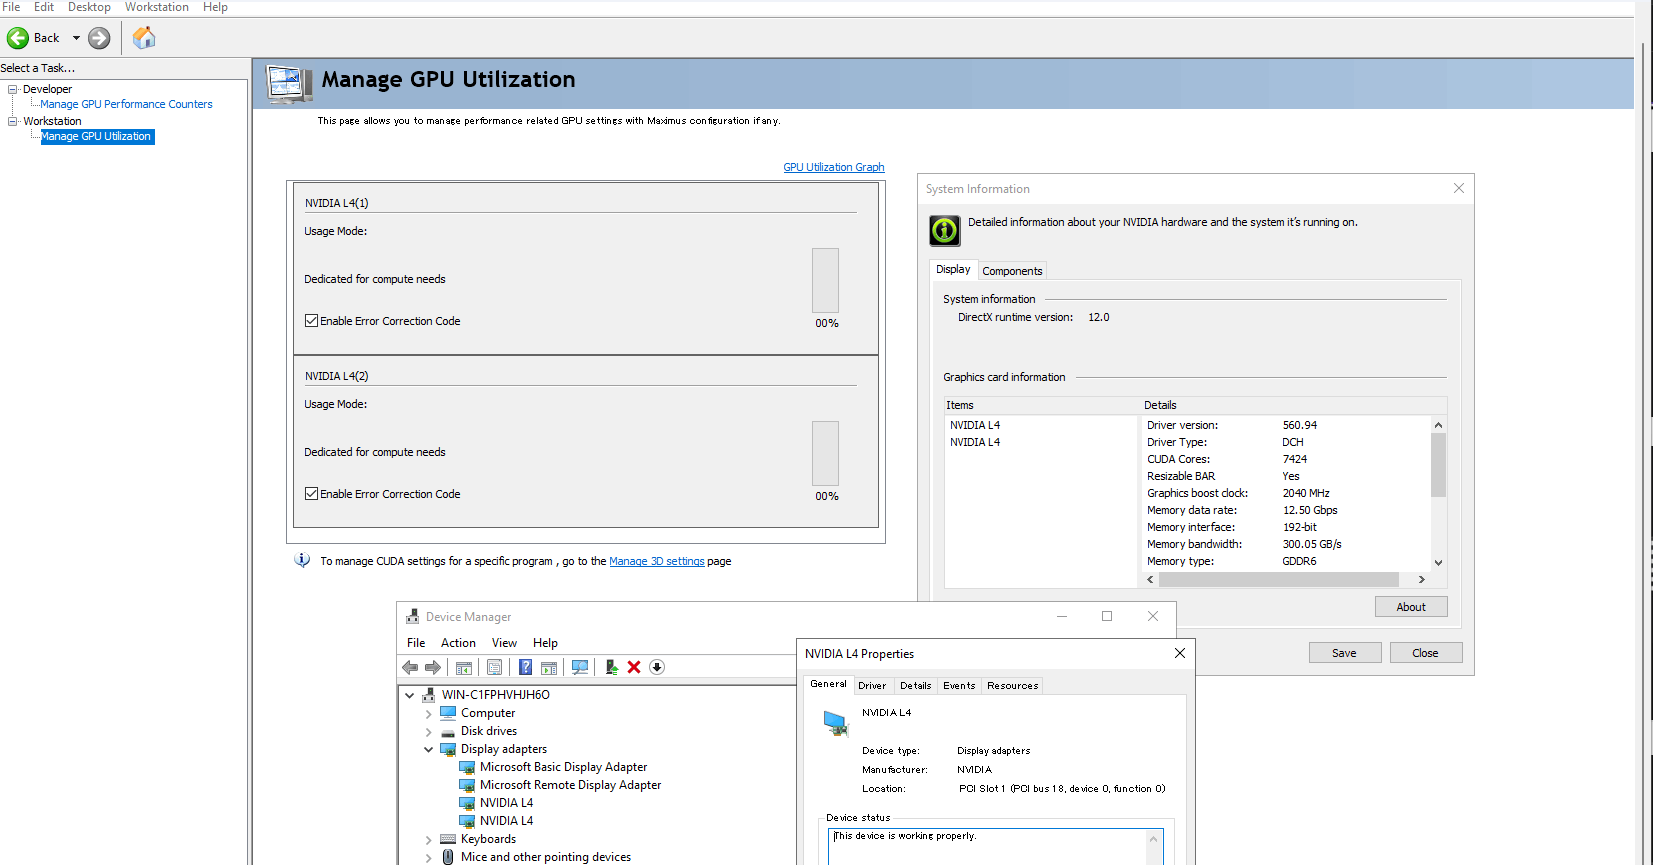Open Manage GPU Performance Counters task
1653x865 pixels.
click(x=126, y=104)
